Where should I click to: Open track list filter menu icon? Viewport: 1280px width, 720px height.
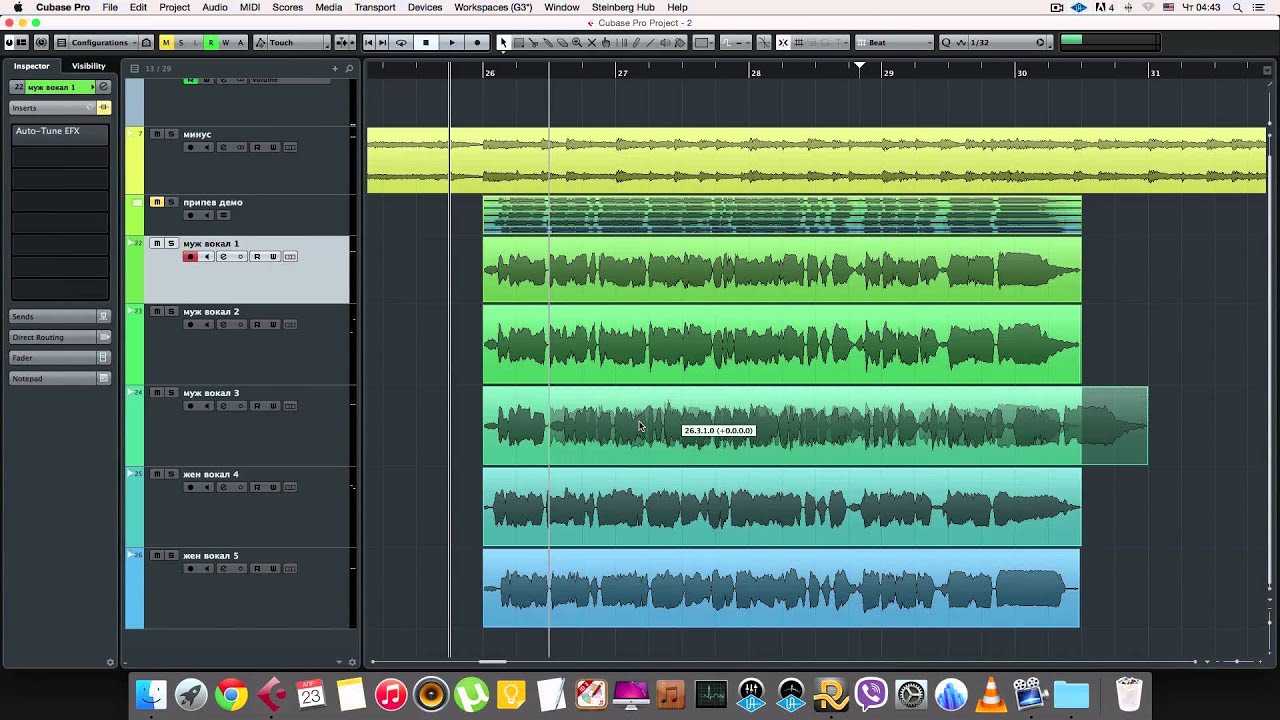click(x=134, y=68)
